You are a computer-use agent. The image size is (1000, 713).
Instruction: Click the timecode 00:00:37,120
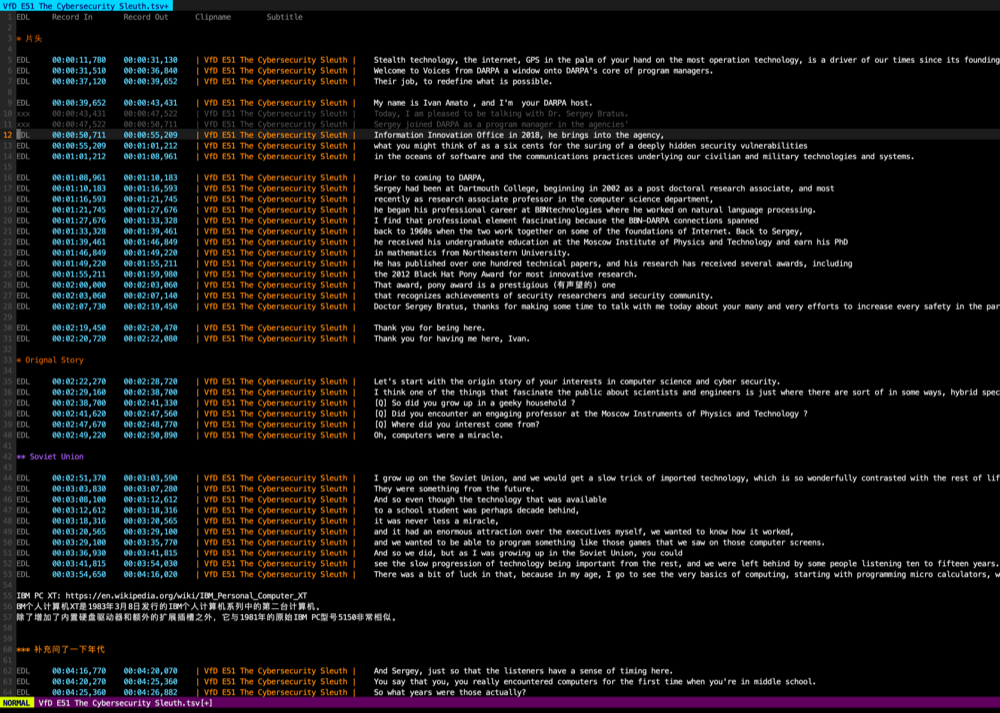[79, 82]
